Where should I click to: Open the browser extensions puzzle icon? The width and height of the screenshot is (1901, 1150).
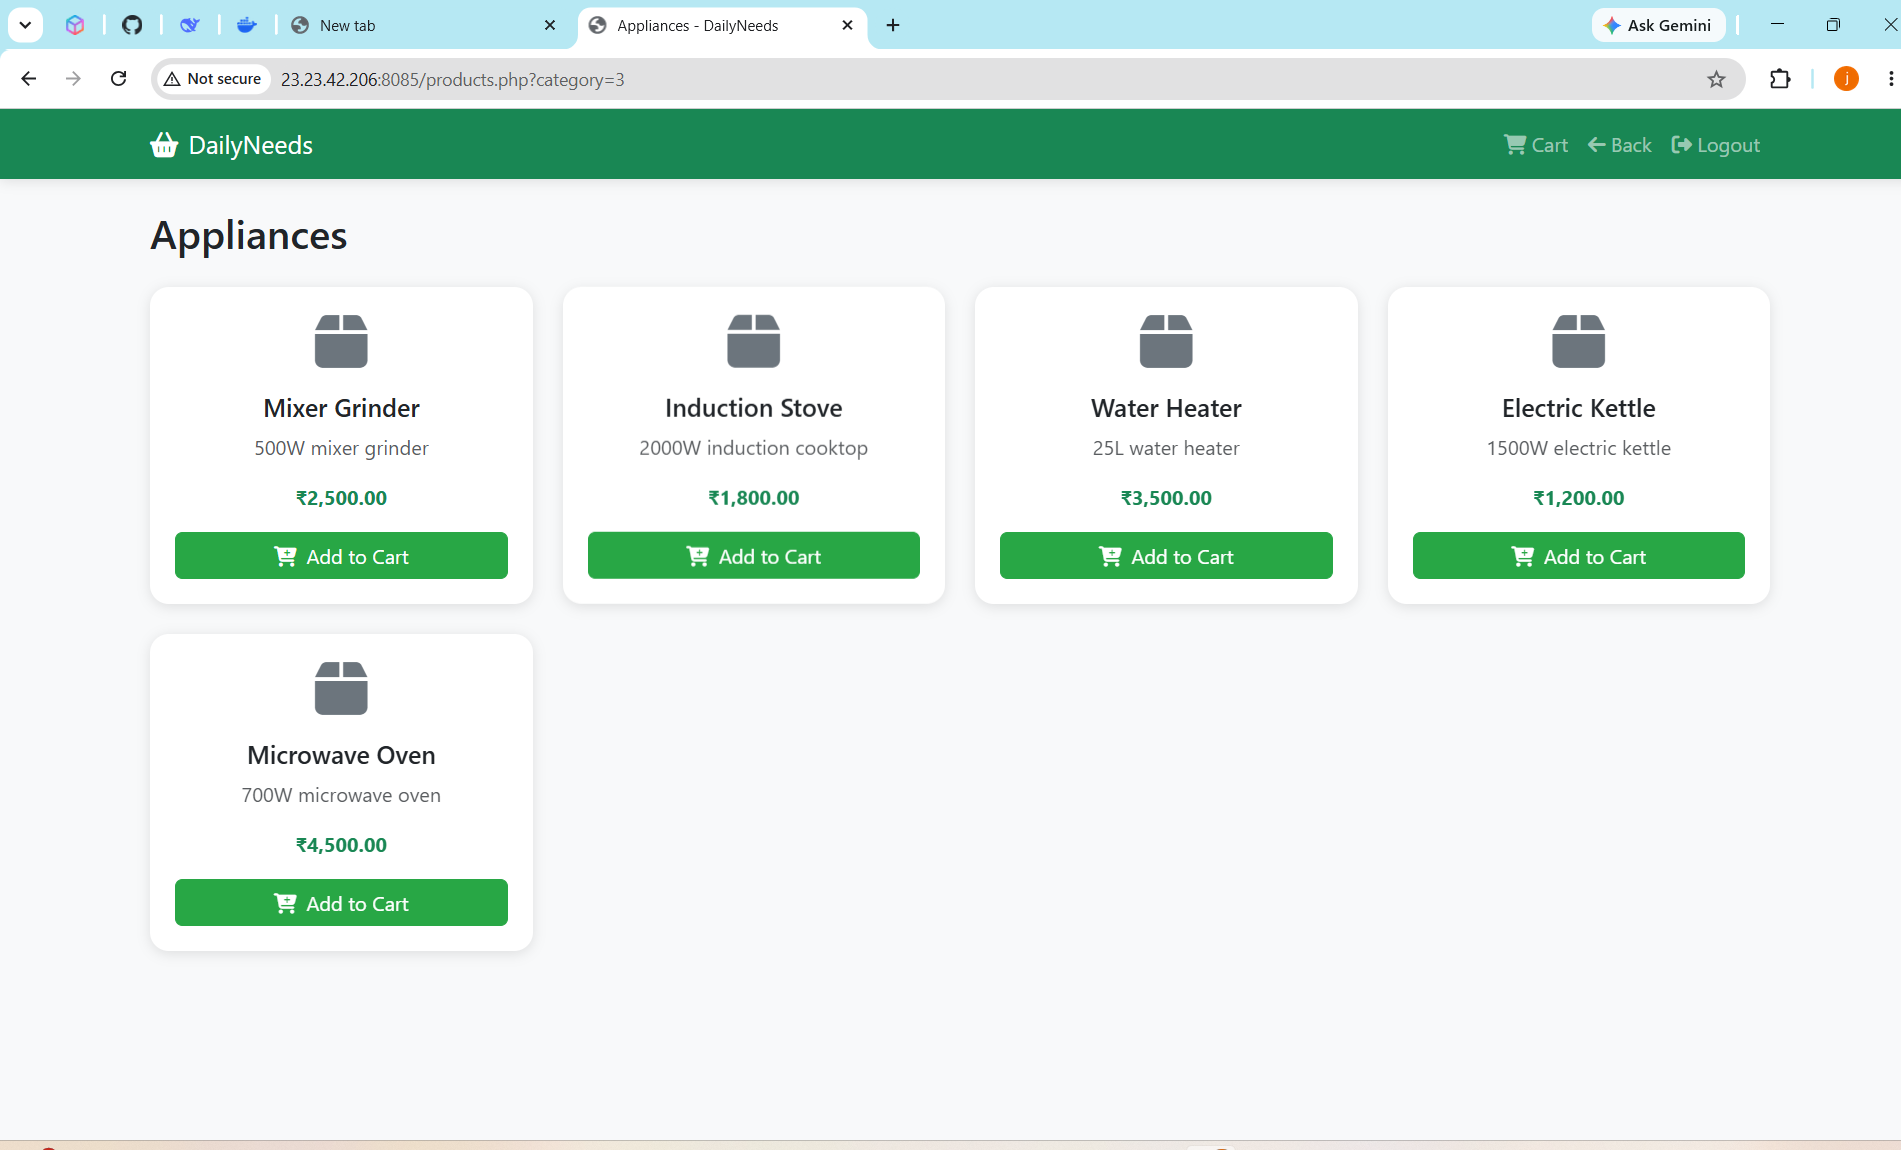click(1780, 79)
